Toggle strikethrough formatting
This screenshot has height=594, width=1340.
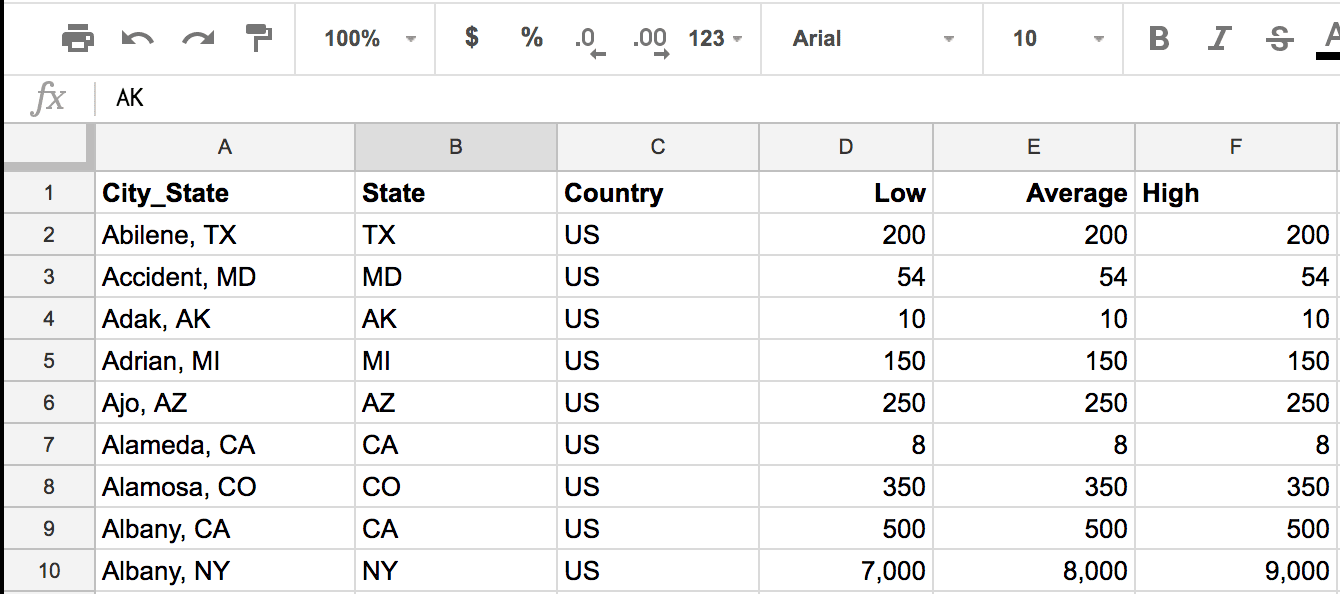point(1278,39)
